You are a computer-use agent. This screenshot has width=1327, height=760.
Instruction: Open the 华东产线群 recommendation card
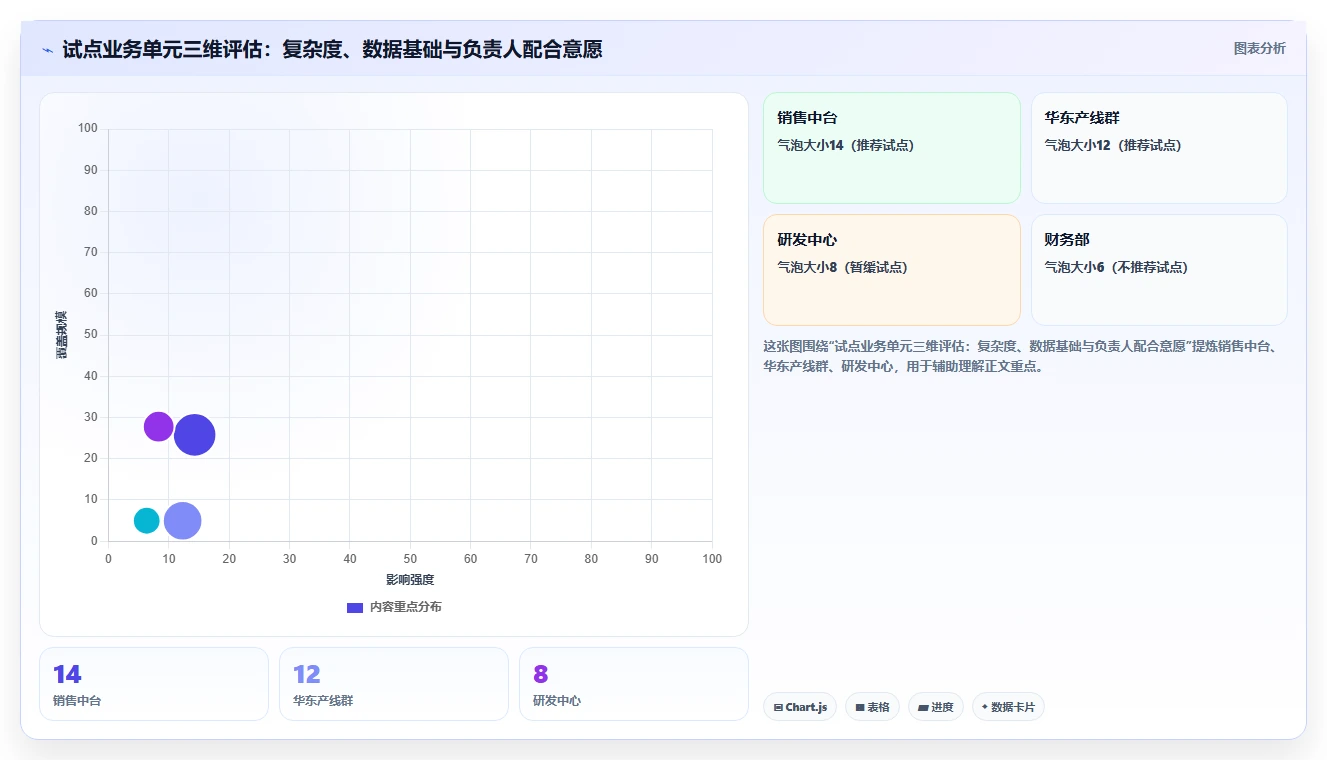click(1159, 148)
